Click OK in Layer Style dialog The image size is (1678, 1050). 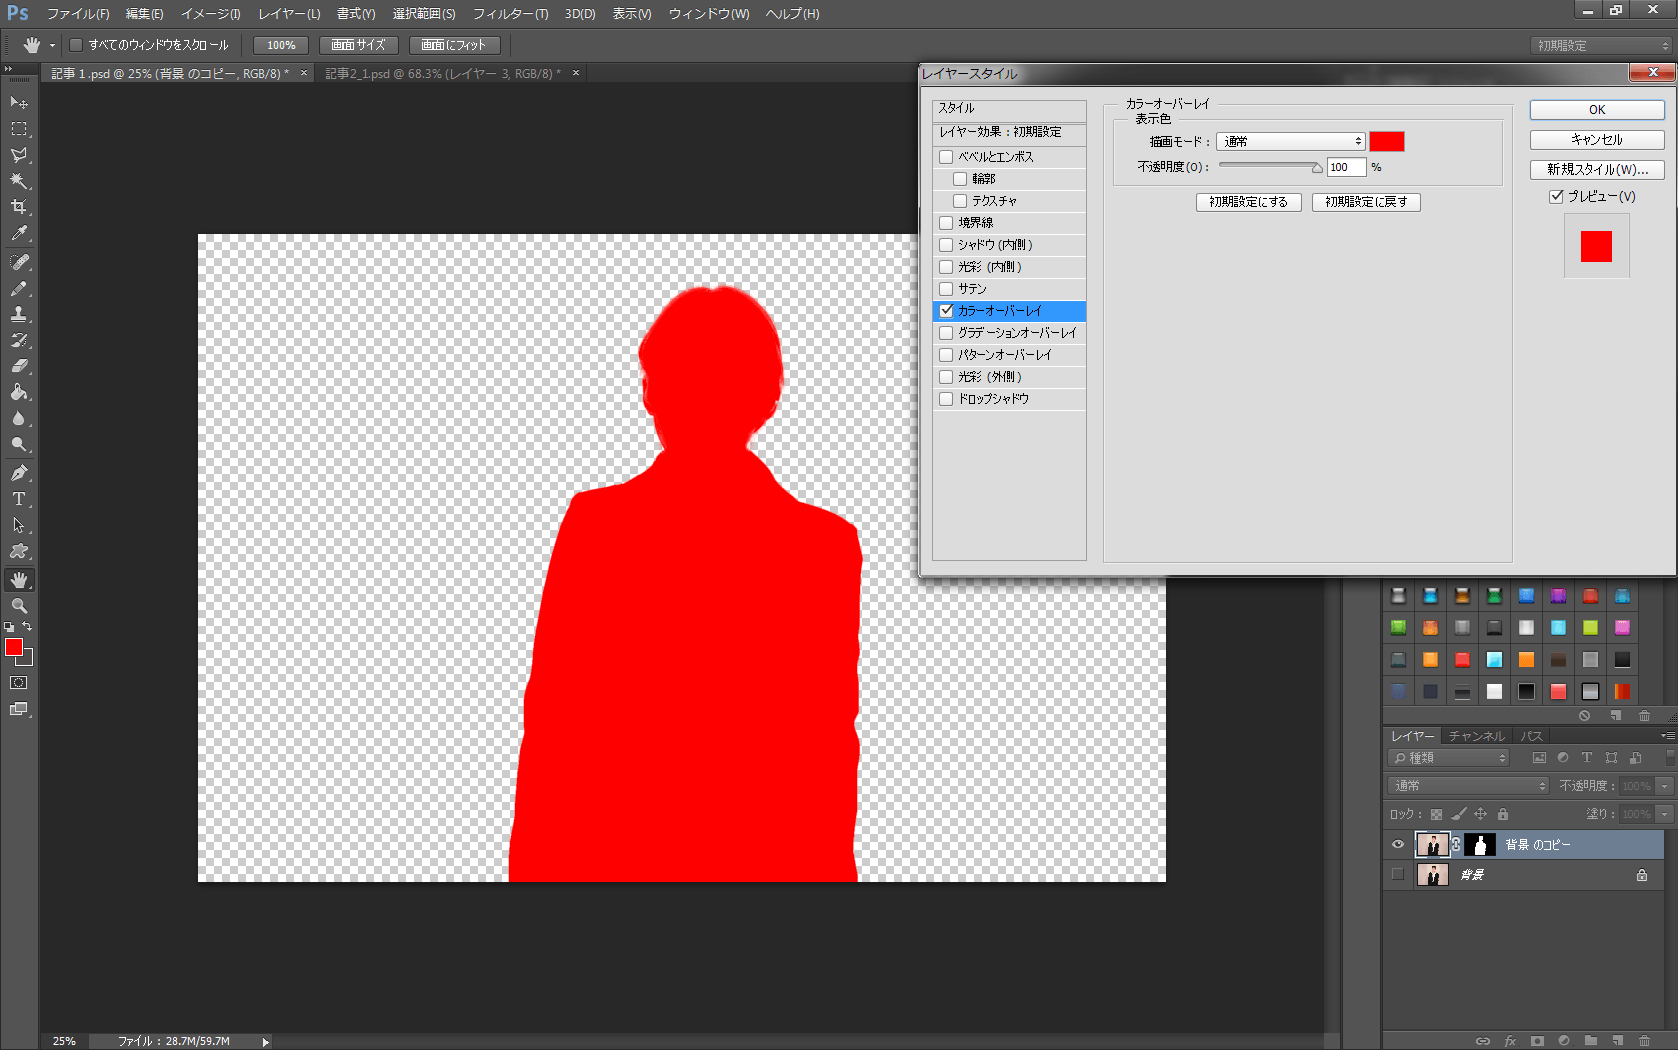1597,110
